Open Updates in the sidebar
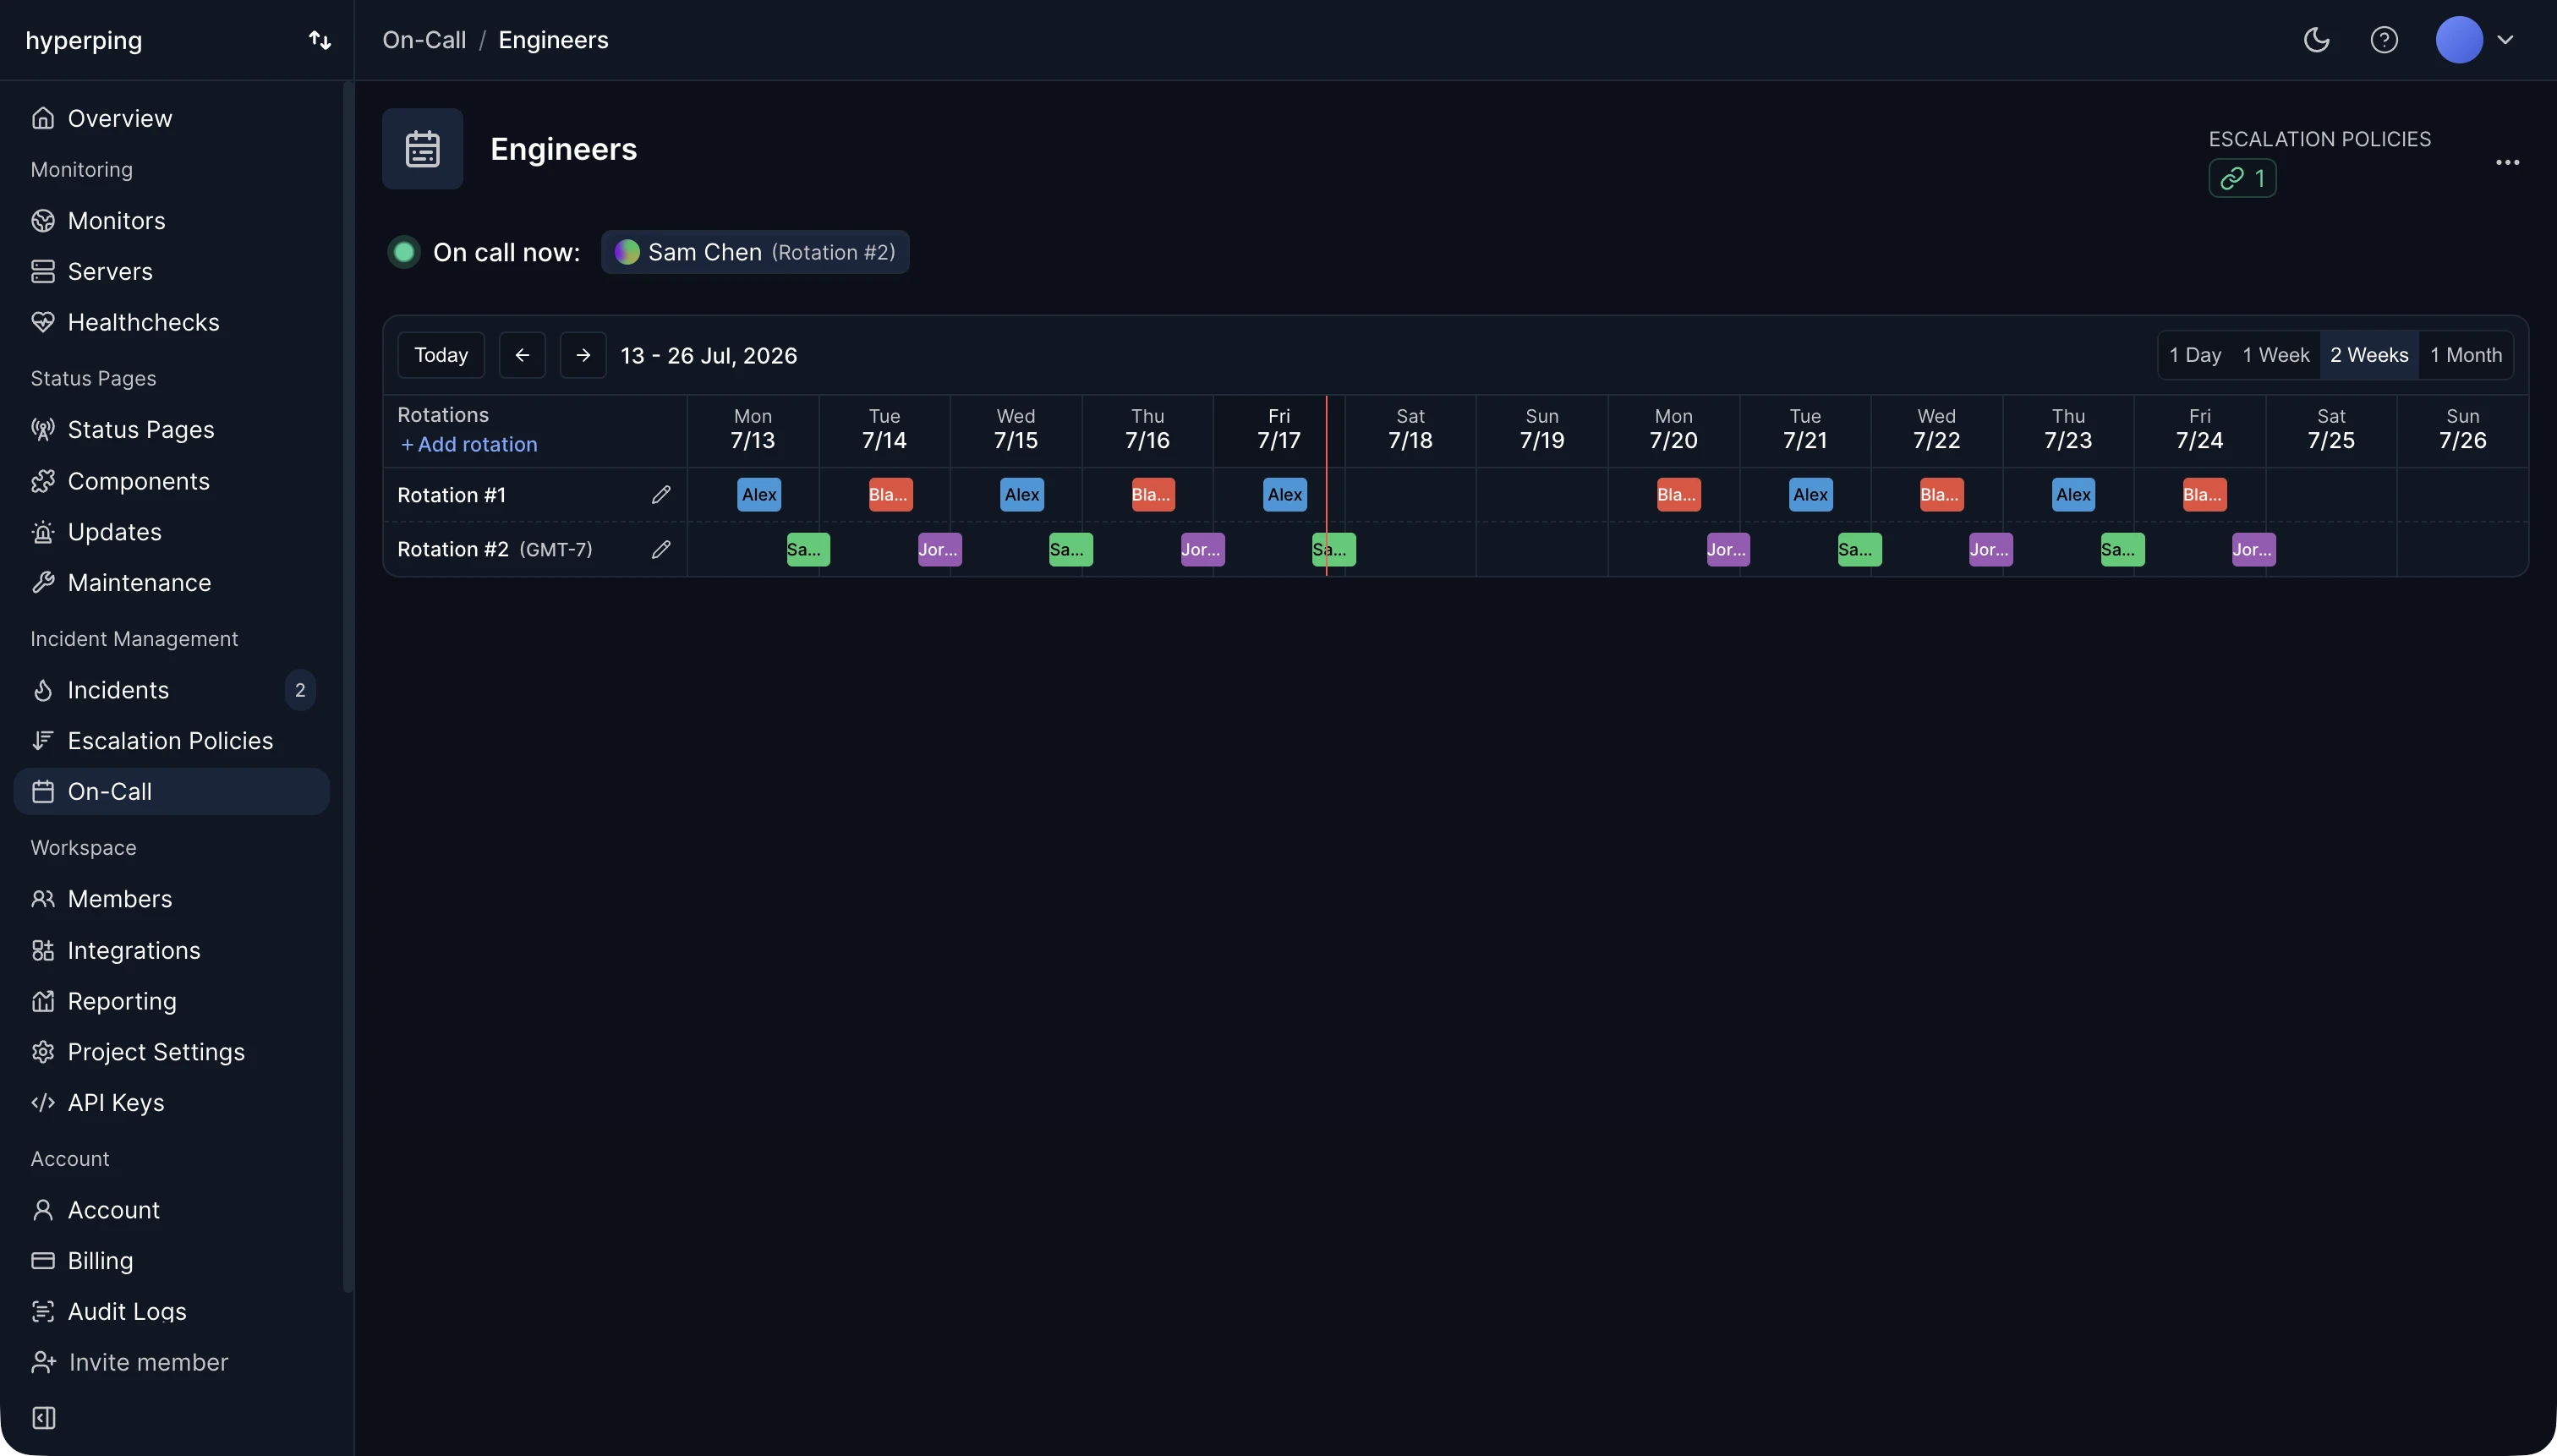Image resolution: width=2557 pixels, height=1456 pixels. coord(172,532)
